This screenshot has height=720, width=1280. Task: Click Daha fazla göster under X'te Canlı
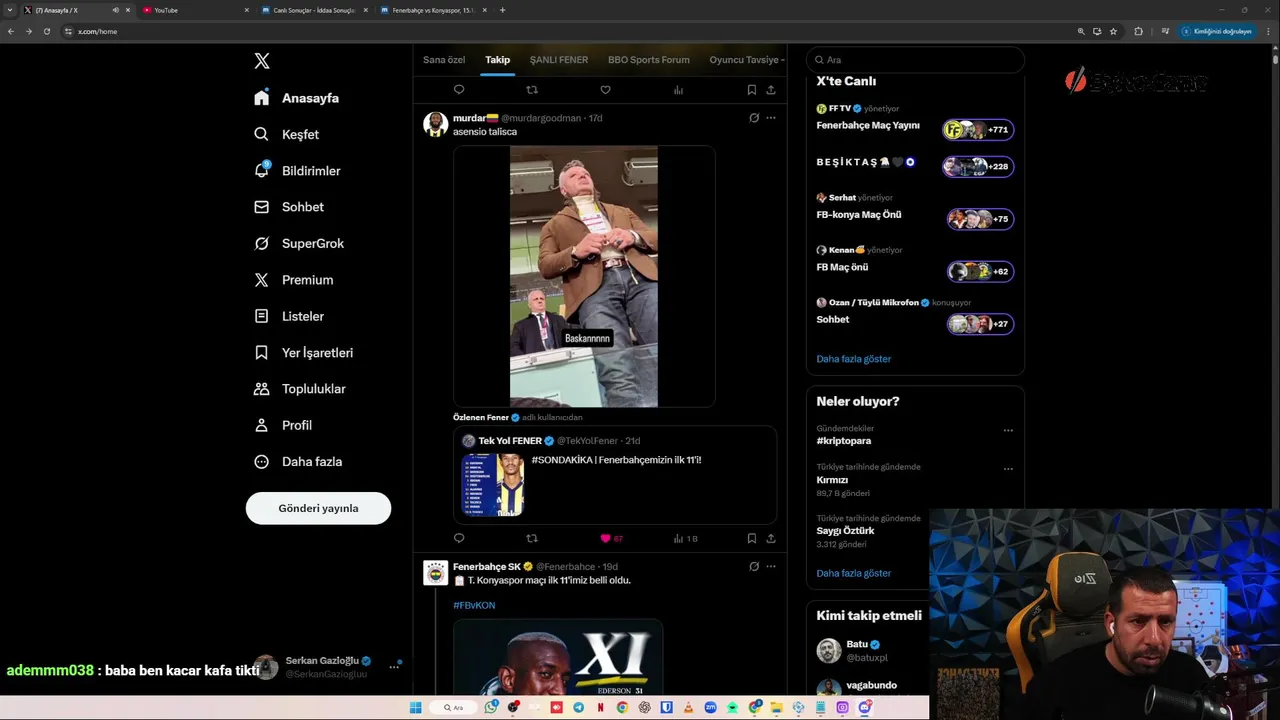(x=853, y=359)
